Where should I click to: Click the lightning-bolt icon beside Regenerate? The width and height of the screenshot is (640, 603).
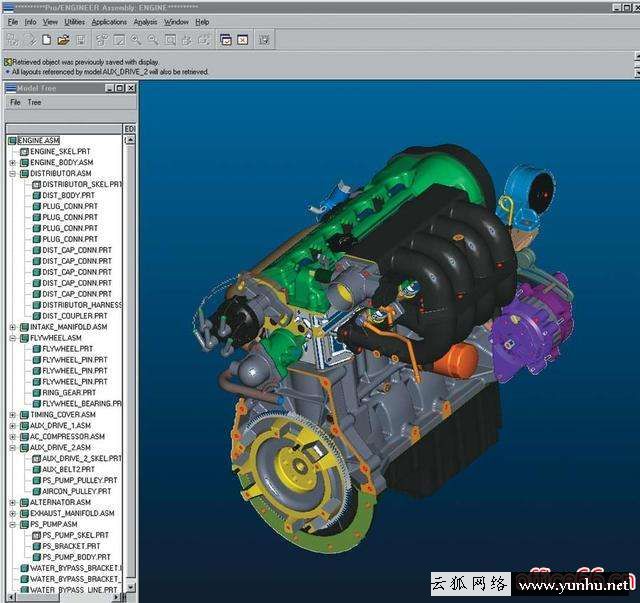pyautogui.click(x=31, y=40)
